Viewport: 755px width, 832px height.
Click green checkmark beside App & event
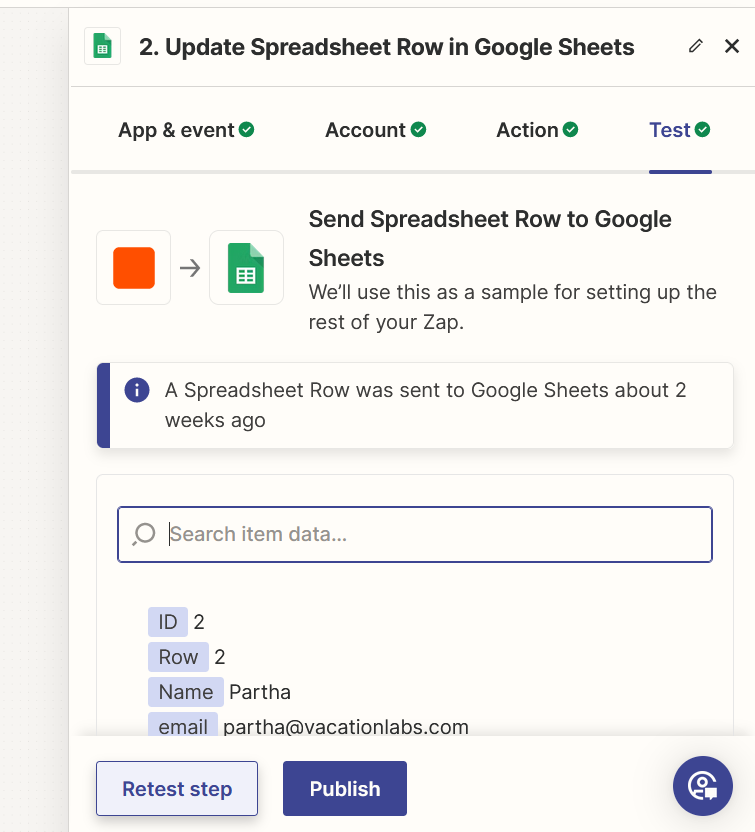[x=246, y=130]
